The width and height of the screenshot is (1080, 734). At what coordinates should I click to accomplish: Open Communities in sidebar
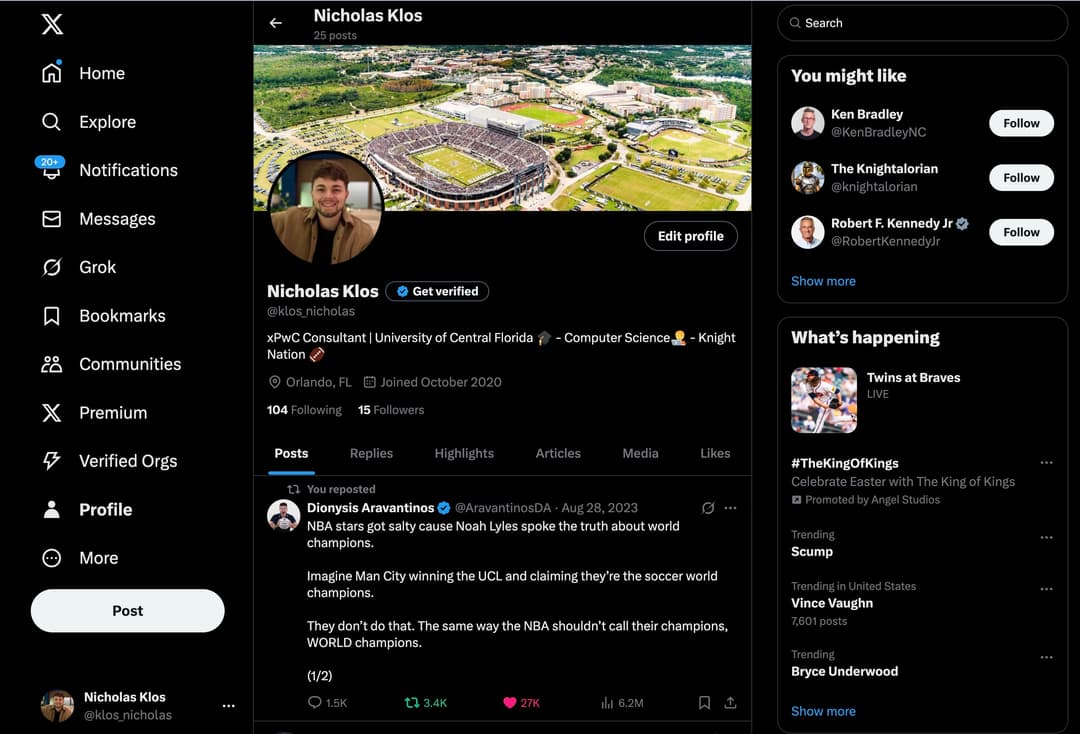112,364
